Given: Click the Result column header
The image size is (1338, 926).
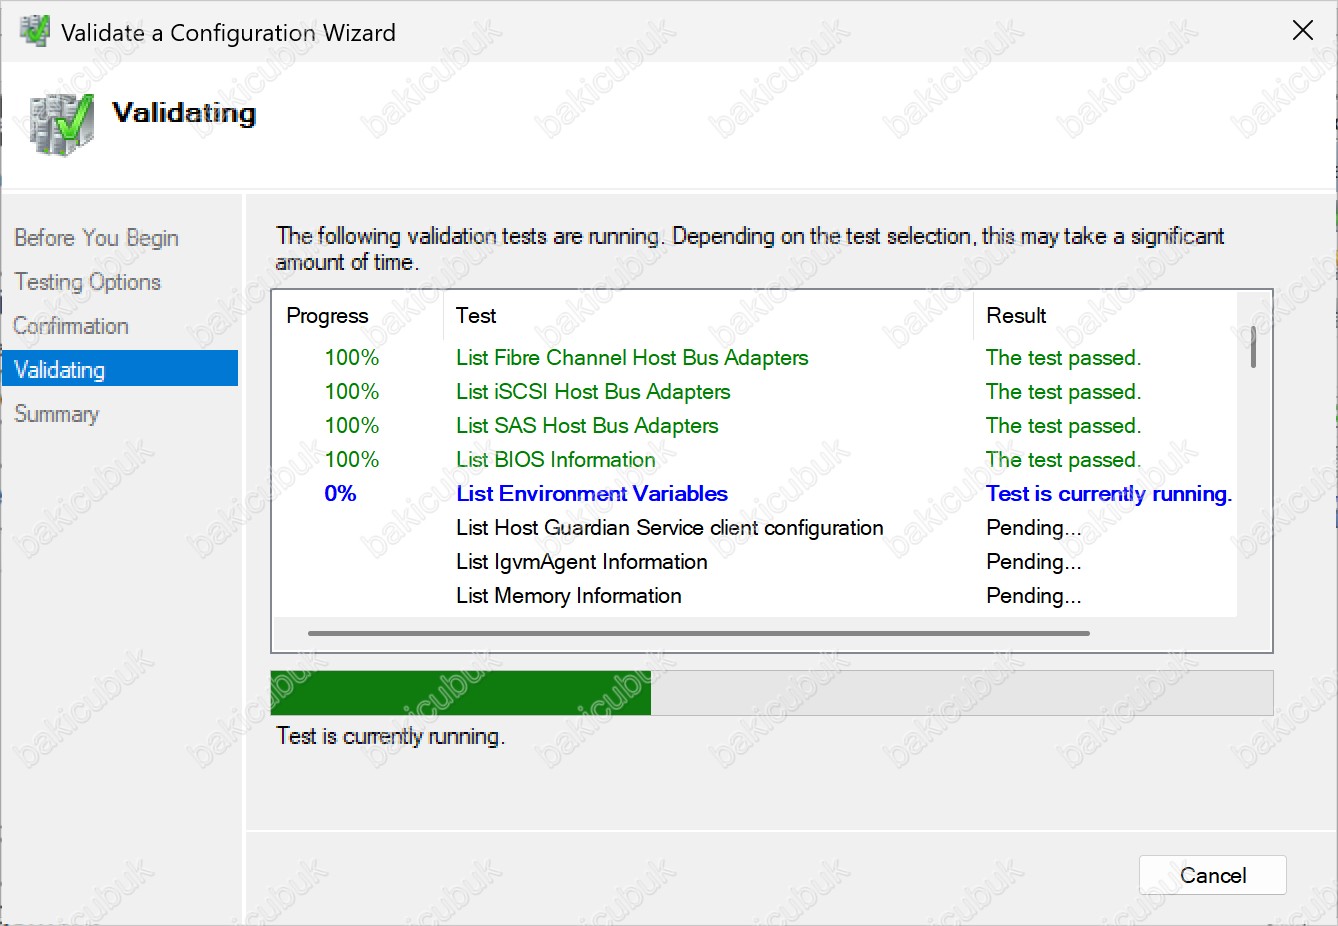Looking at the screenshot, I should point(1016,316).
